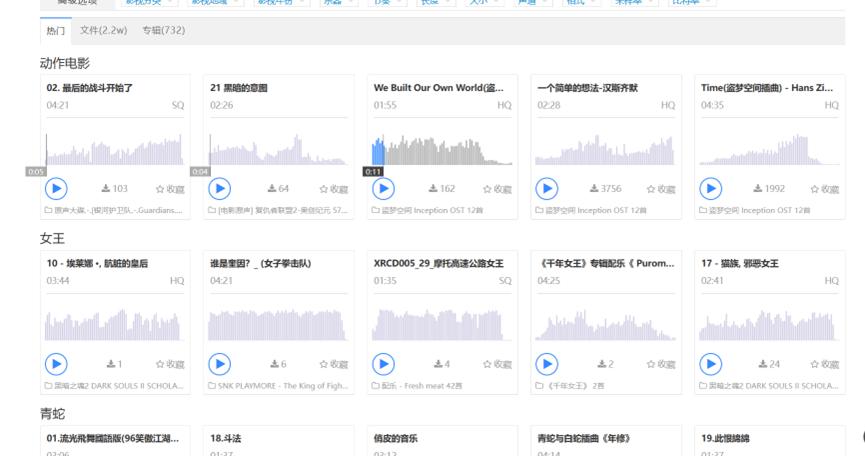
Task: Play the track 02. 最后的战斗开始了
Action: [56, 189]
